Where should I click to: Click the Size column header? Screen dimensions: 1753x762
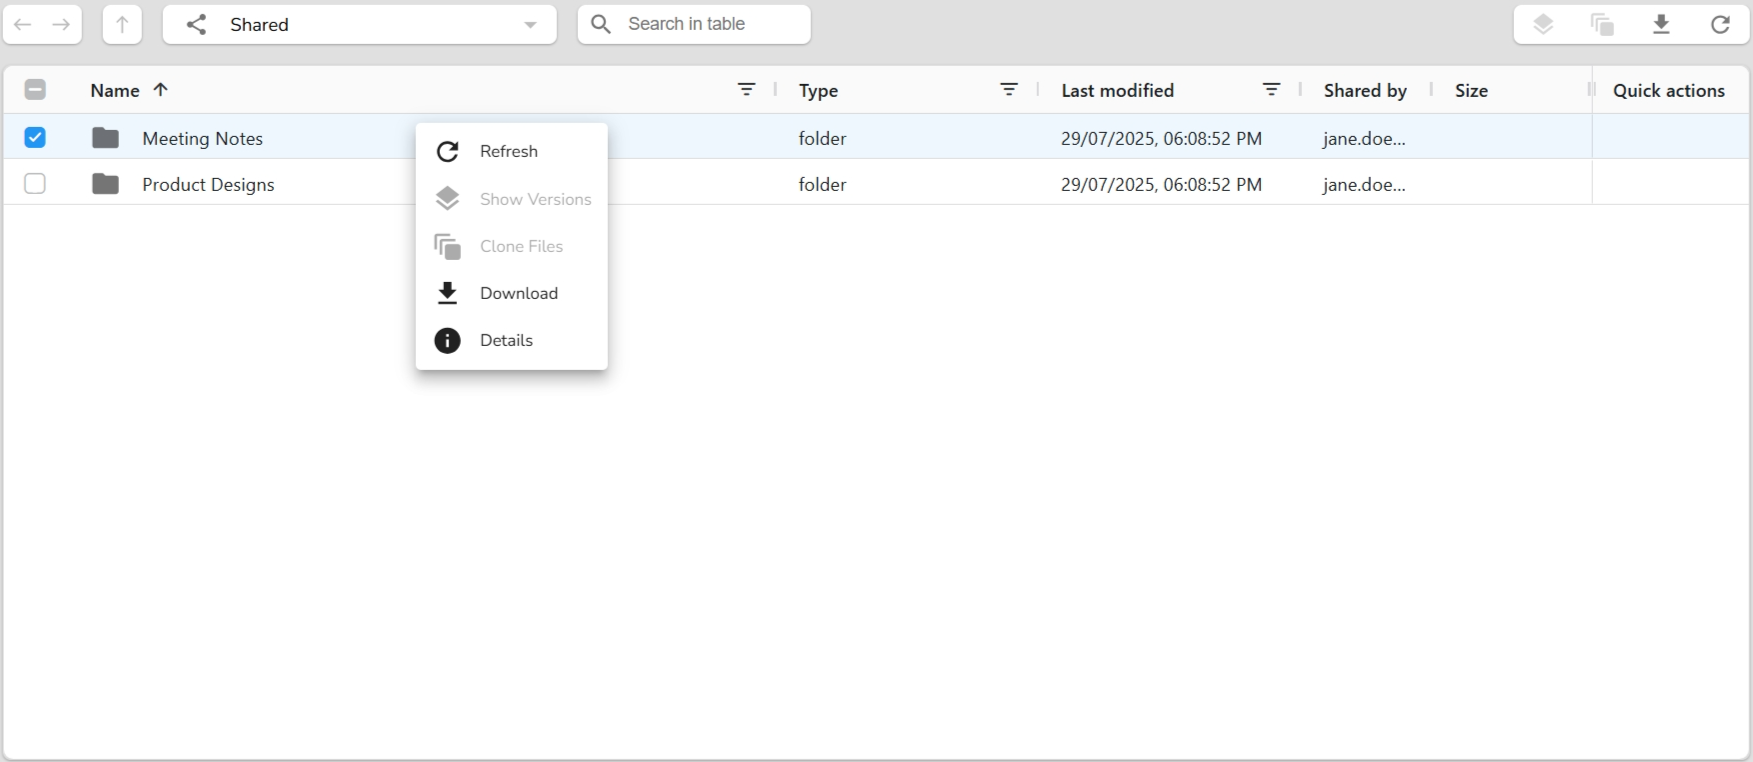(x=1471, y=90)
